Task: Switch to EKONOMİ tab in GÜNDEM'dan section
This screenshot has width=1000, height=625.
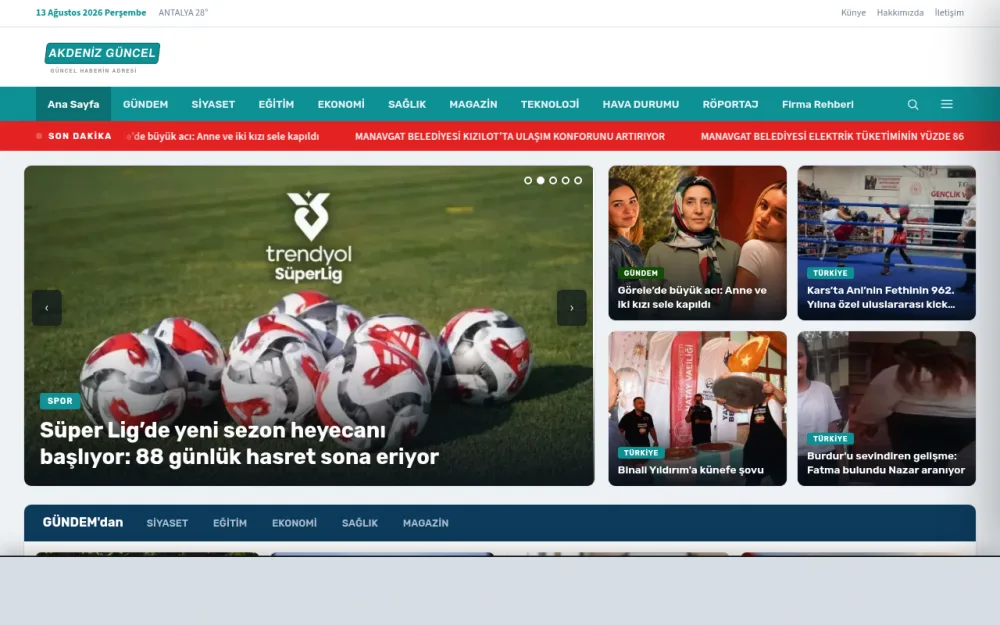Action: click(294, 523)
